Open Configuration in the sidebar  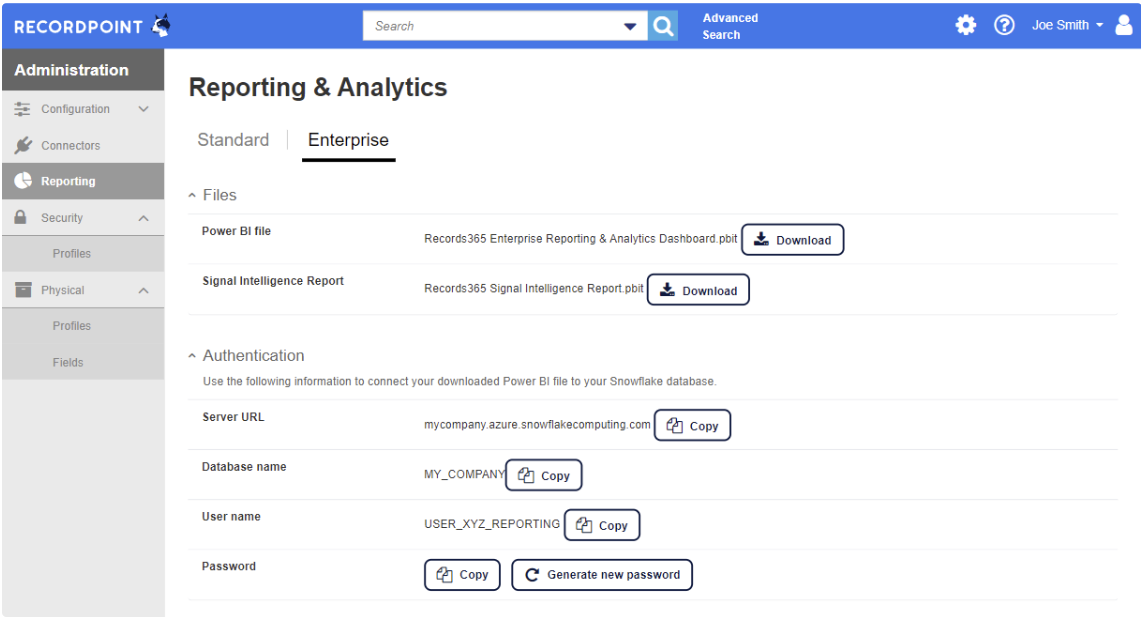click(x=83, y=109)
